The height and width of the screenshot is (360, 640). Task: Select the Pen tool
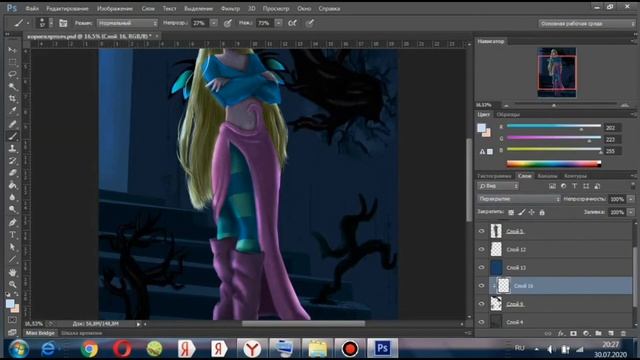coord(12,223)
